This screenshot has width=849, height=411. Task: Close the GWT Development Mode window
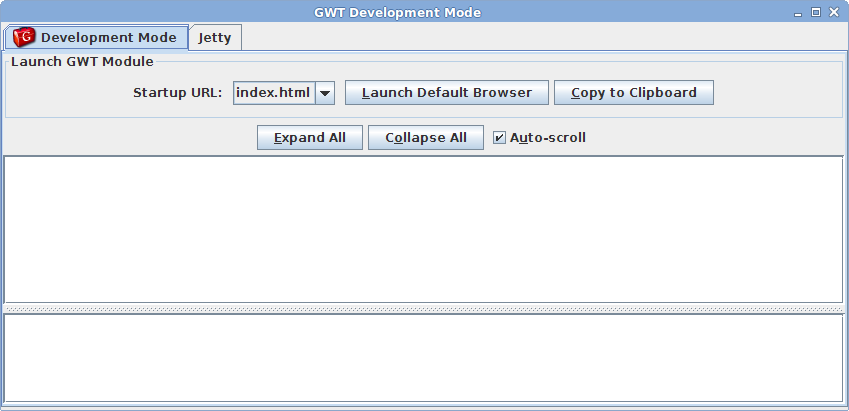pos(834,12)
